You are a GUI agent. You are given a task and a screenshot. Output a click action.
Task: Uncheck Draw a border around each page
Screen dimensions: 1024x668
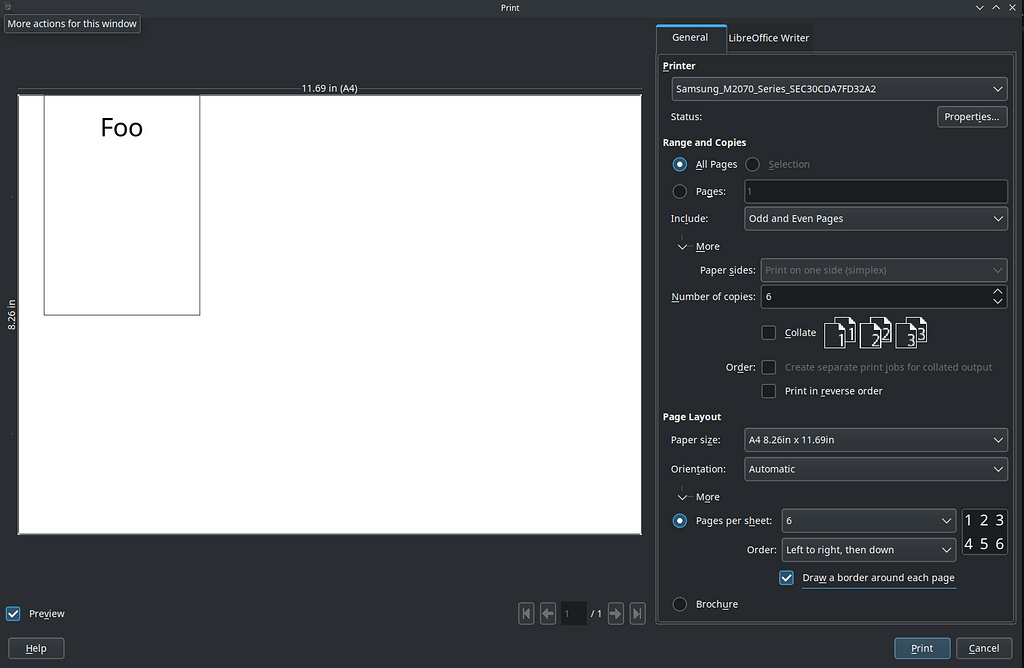(788, 578)
